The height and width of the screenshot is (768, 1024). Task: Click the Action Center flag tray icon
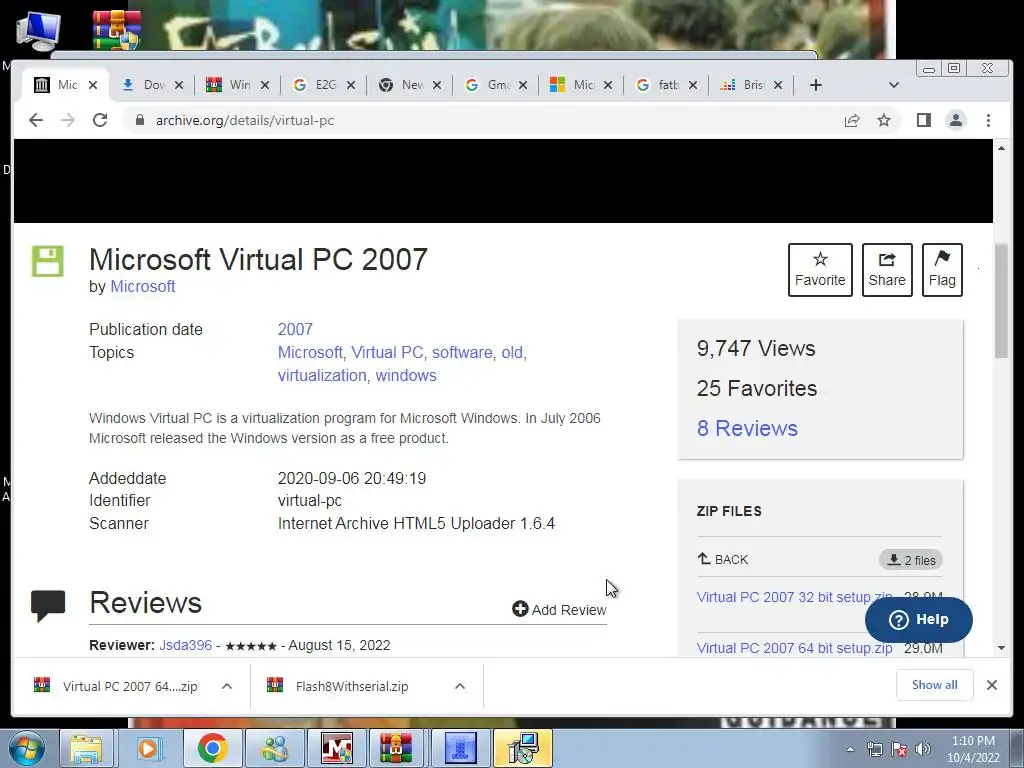point(899,749)
